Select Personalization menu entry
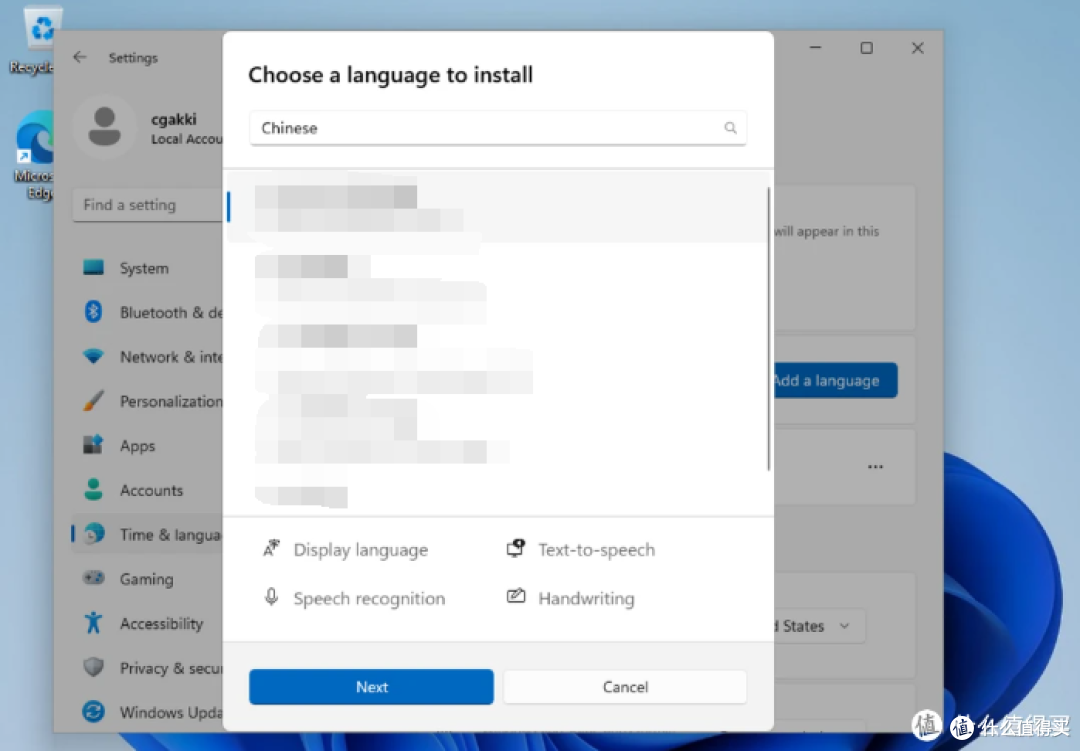 coord(171,401)
